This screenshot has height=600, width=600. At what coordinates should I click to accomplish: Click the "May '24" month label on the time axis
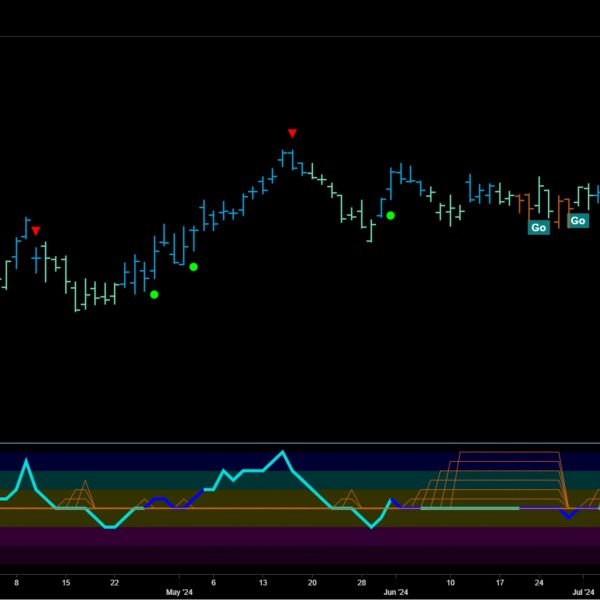click(179, 592)
